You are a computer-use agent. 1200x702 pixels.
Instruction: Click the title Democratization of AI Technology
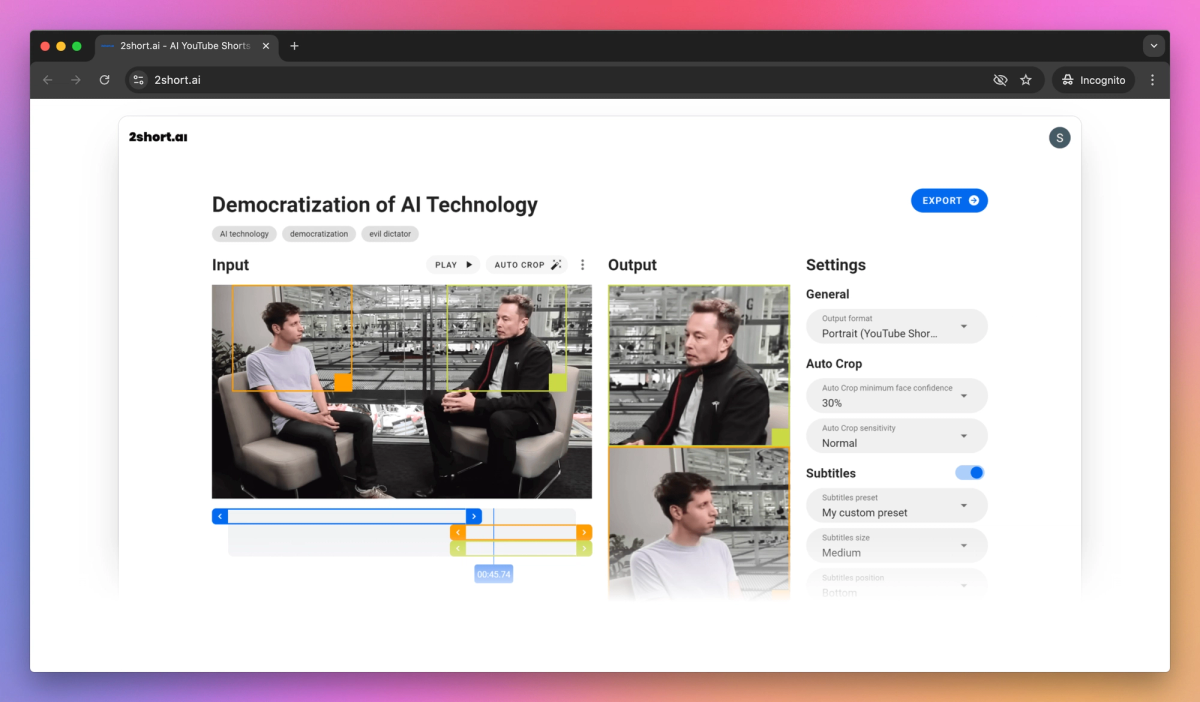[375, 205]
